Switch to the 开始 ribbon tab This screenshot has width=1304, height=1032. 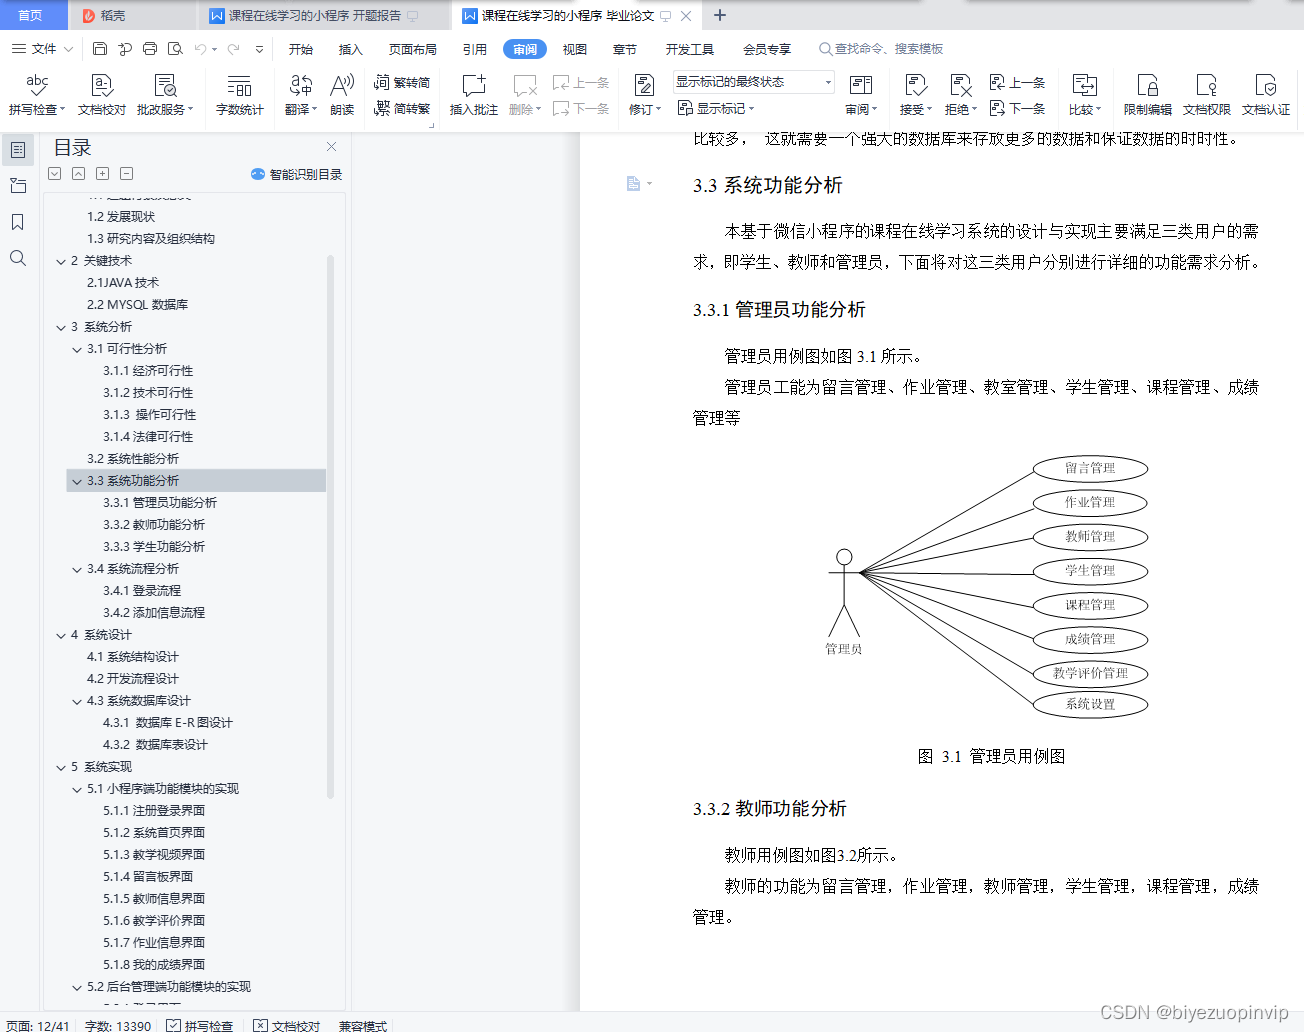(x=301, y=49)
